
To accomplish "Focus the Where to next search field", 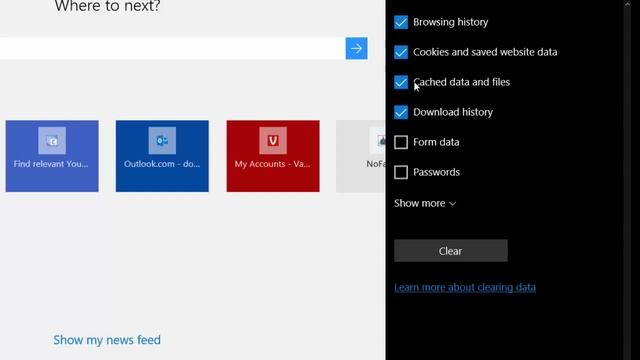I will [x=172, y=49].
